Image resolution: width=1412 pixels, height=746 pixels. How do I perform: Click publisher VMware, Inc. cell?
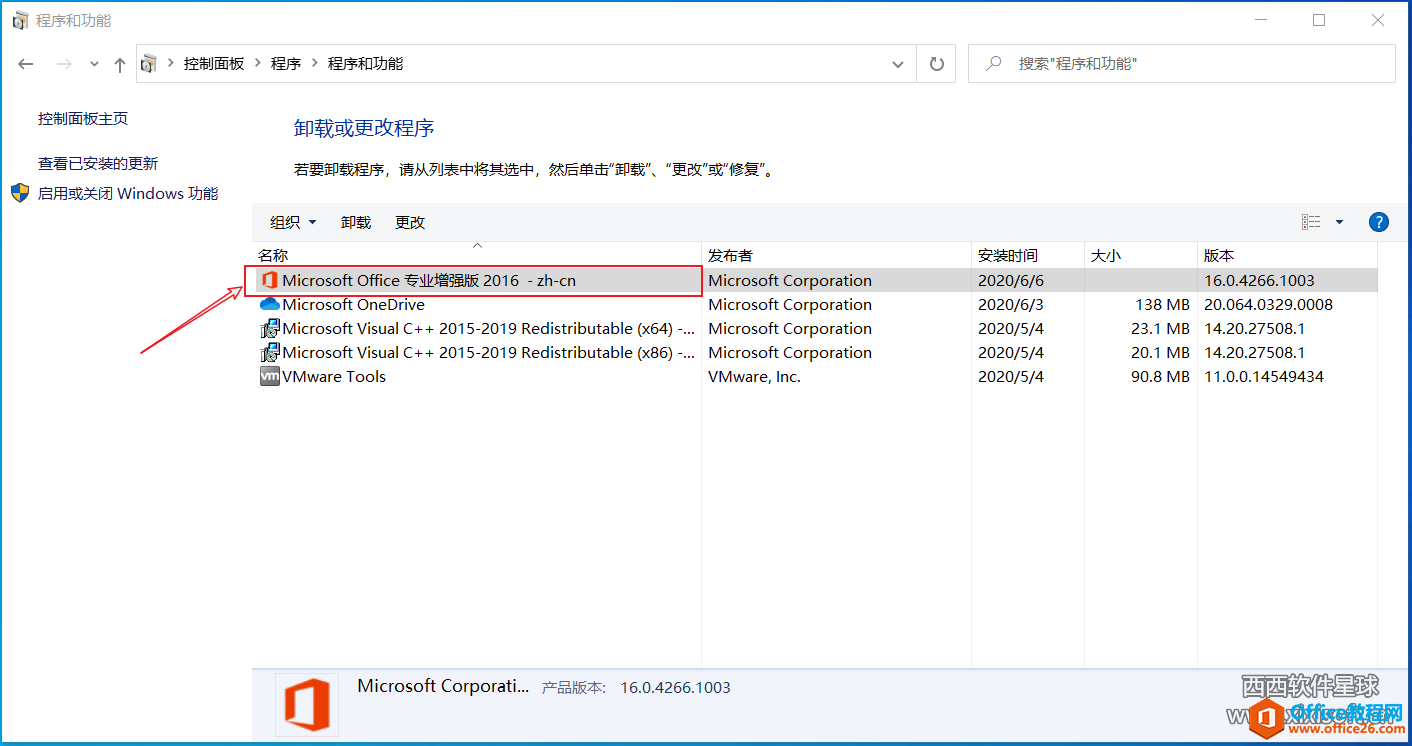(x=754, y=376)
